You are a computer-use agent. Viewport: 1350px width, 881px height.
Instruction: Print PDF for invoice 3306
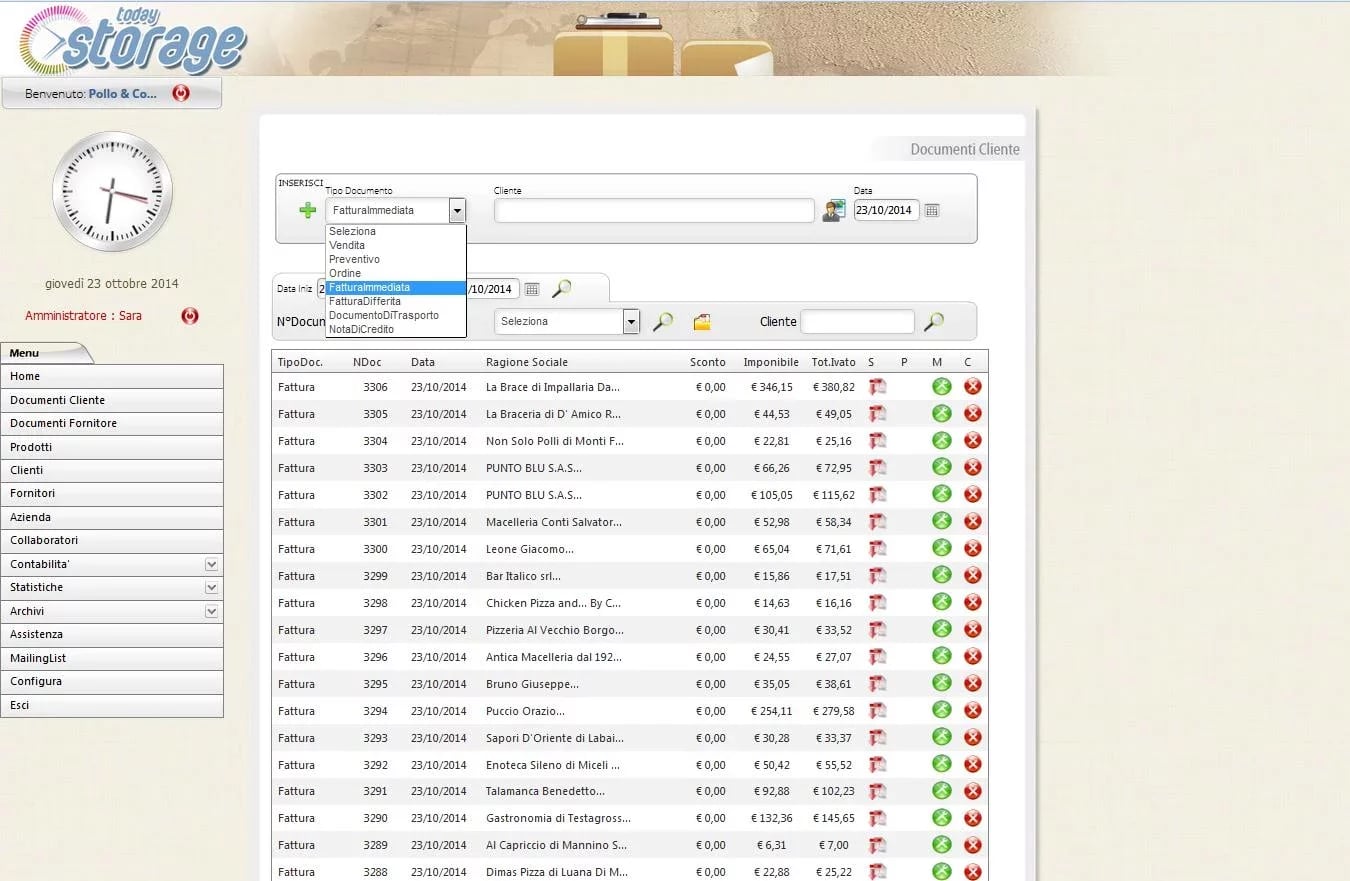pos(877,386)
